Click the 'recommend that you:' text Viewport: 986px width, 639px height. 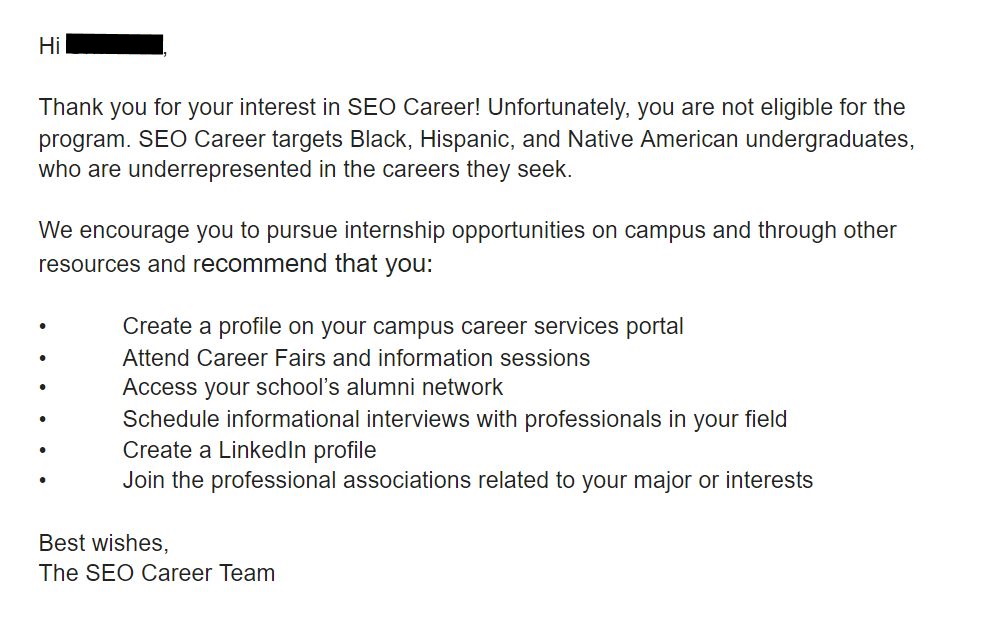pos(313,264)
